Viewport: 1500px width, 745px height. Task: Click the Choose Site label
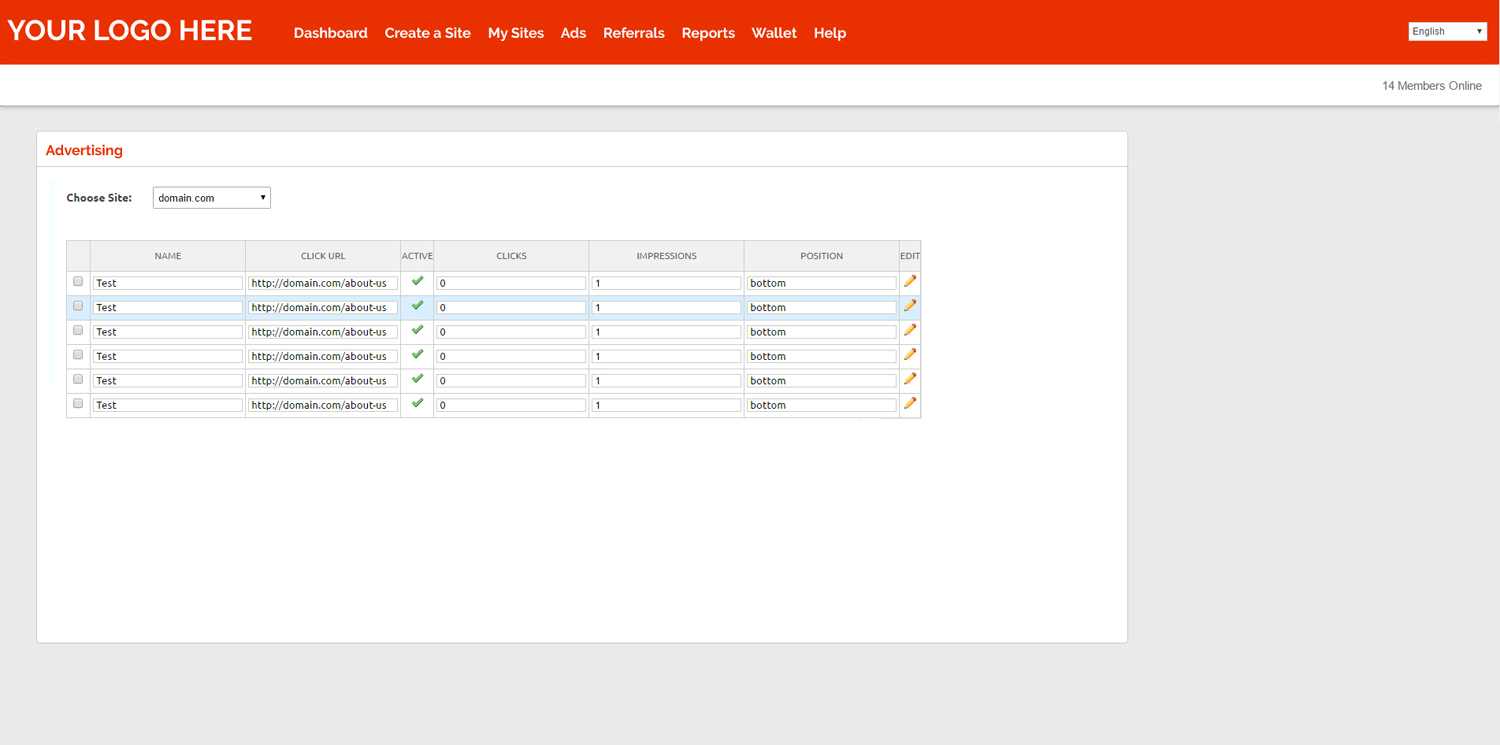pyautogui.click(x=99, y=198)
